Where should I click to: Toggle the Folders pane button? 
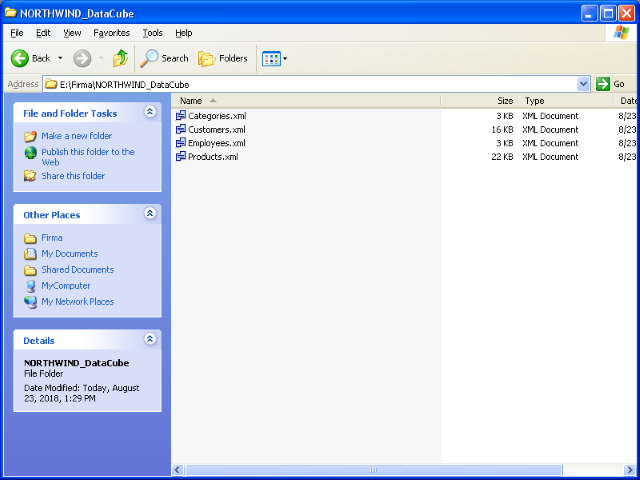[223, 58]
